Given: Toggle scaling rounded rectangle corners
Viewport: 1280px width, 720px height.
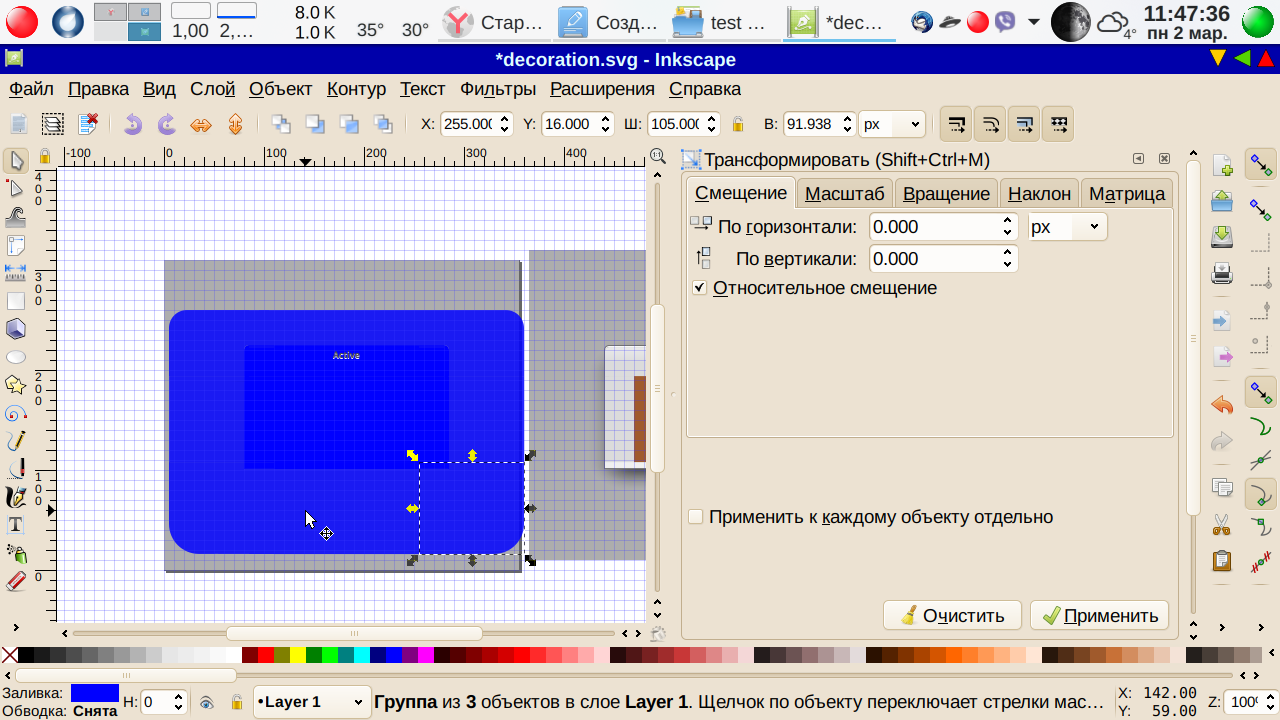Looking at the screenshot, I should point(990,124).
